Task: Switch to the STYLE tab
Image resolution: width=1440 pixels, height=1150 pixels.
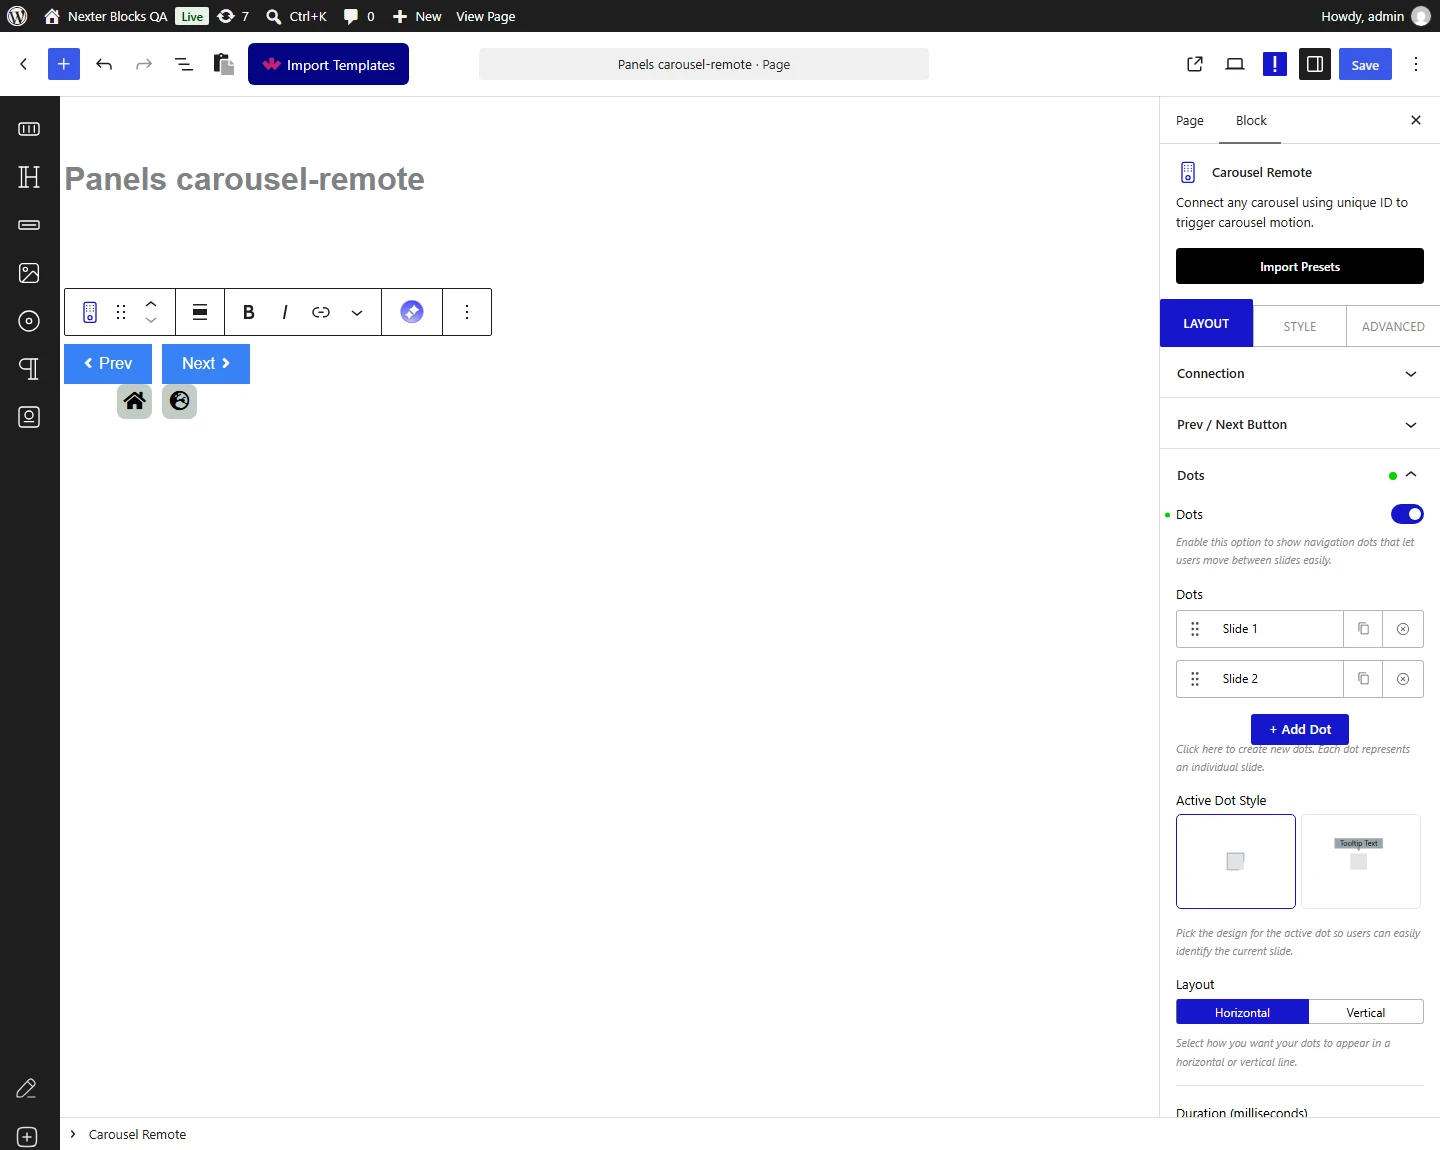Action: [x=1299, y=326]
